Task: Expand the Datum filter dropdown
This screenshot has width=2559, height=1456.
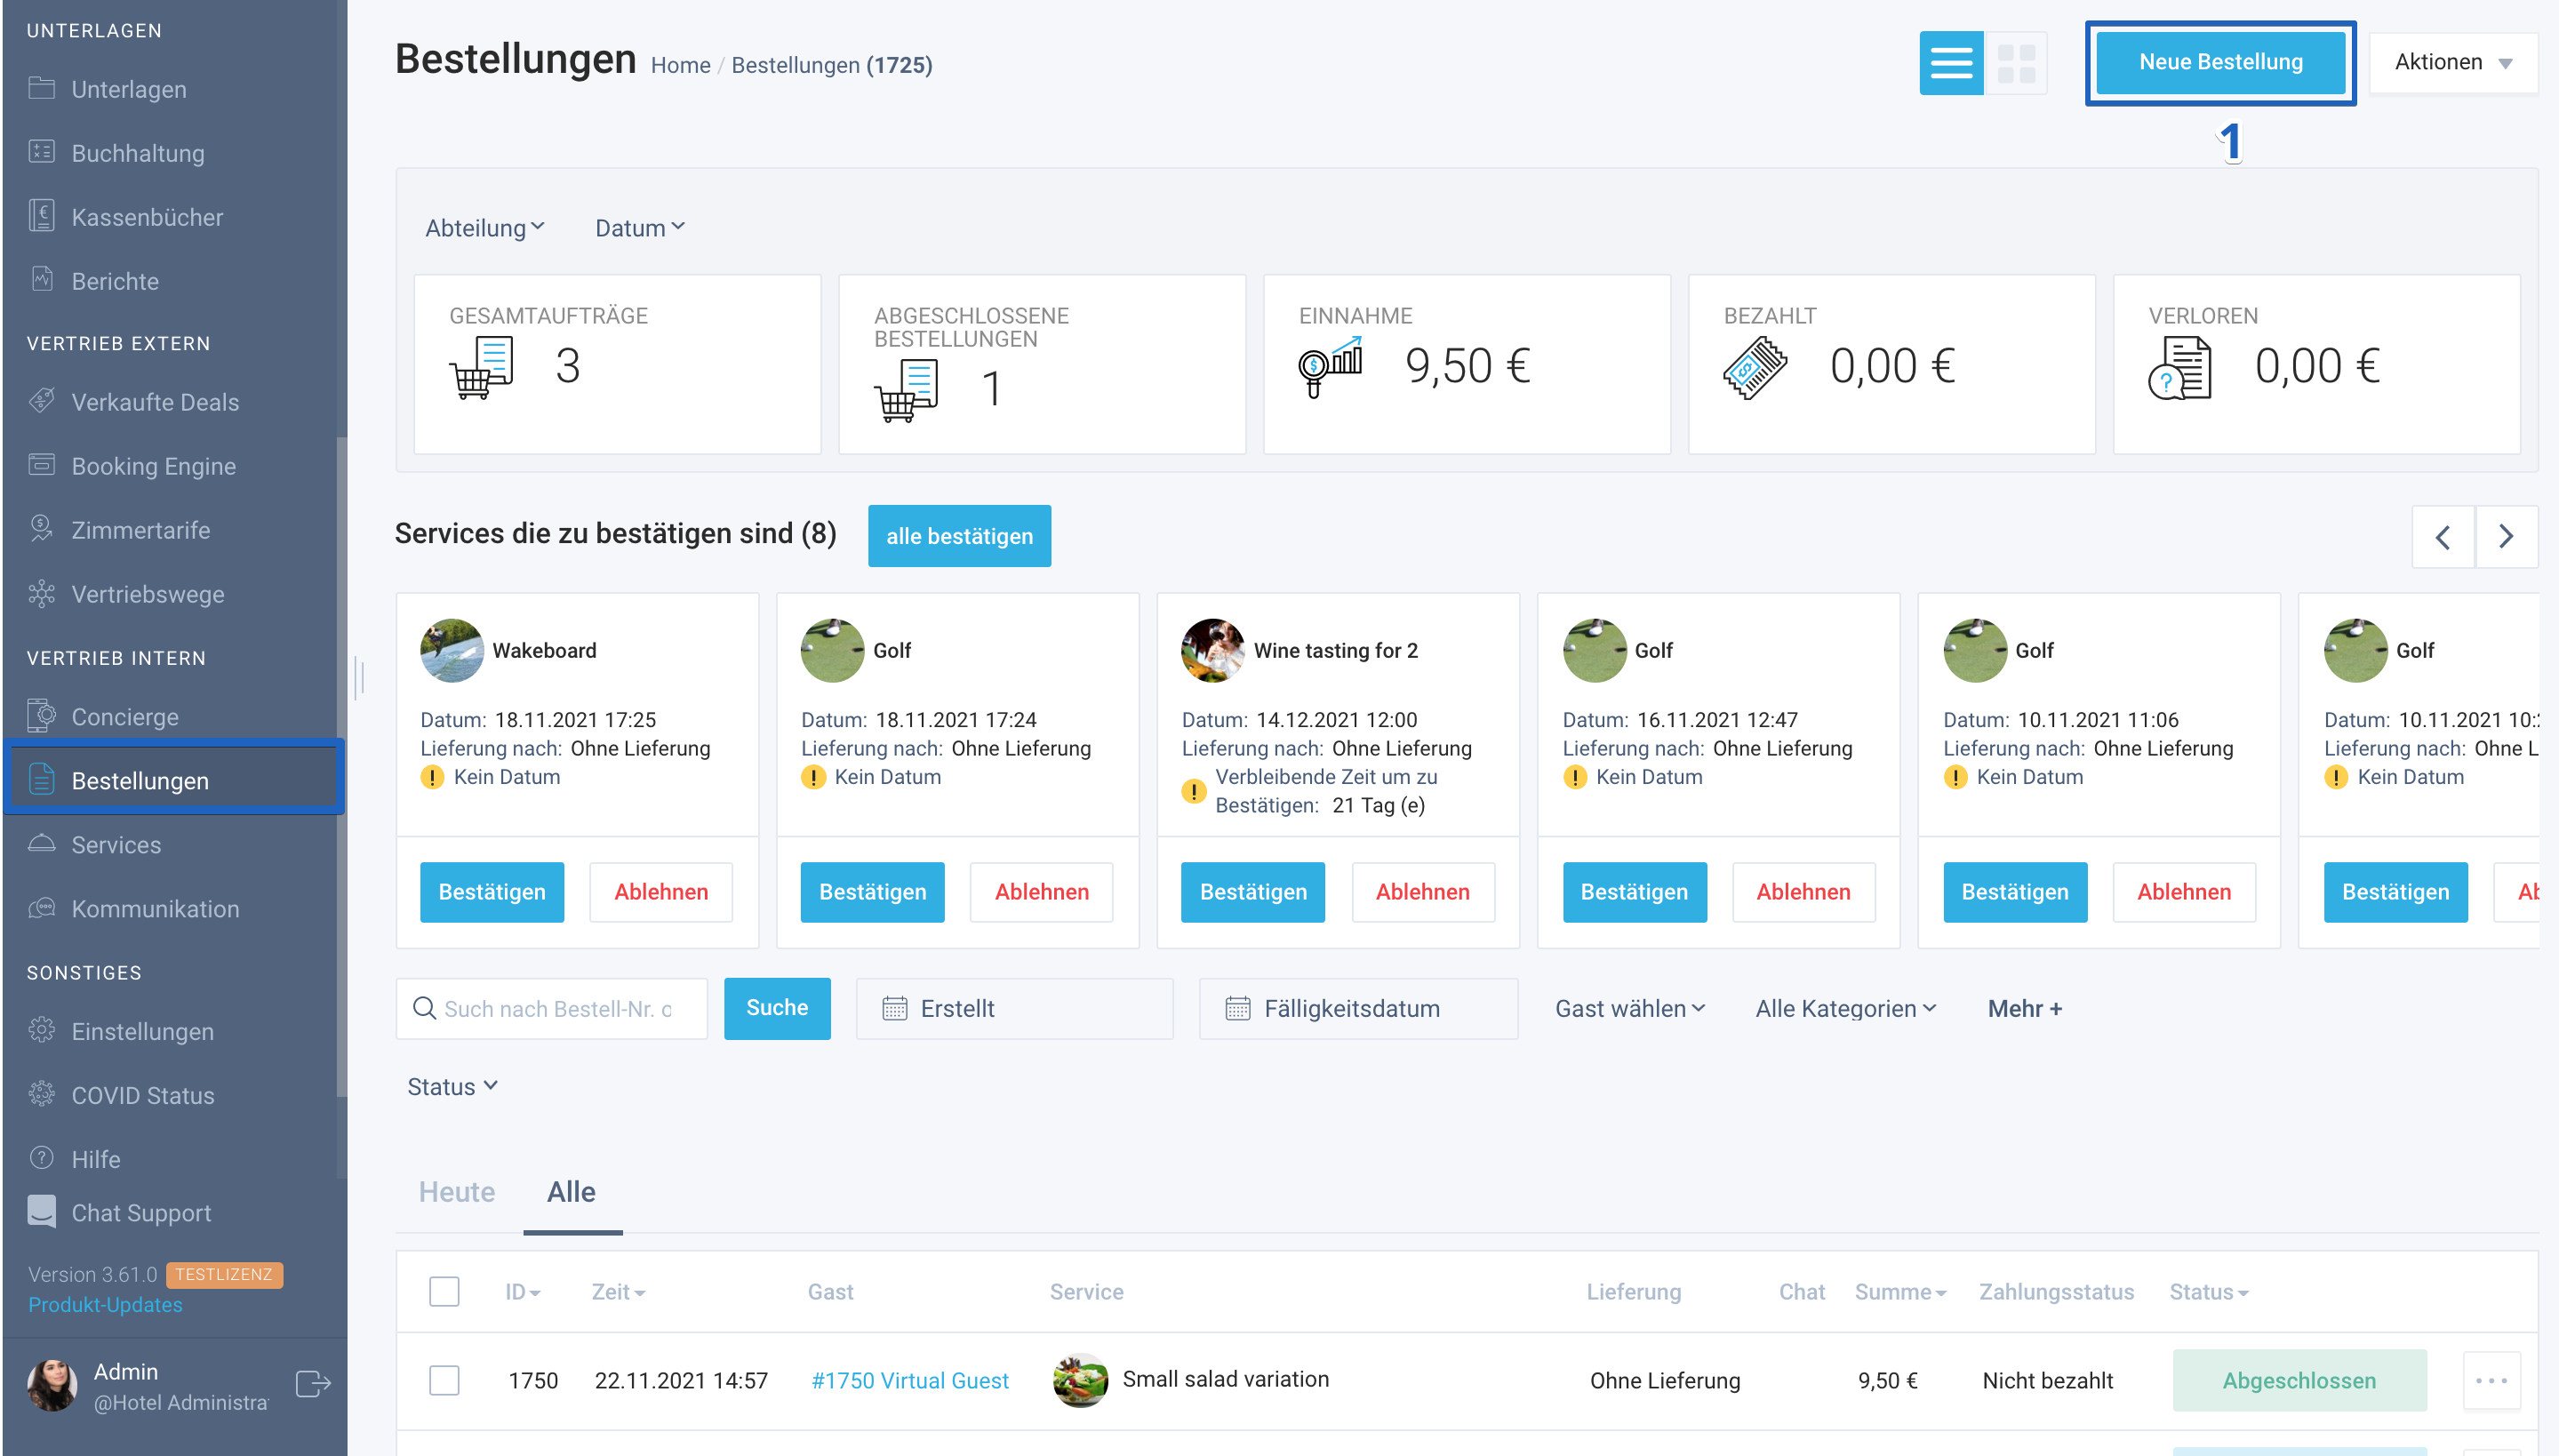Action: click(640, 228)
